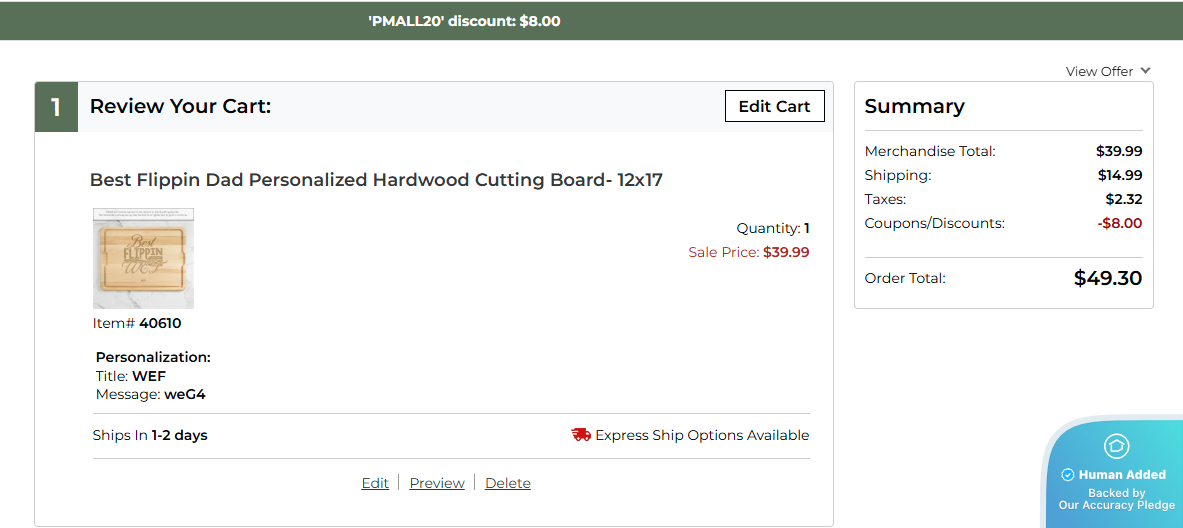
Task: Click the item number 40610
Action: click(160, 323)
